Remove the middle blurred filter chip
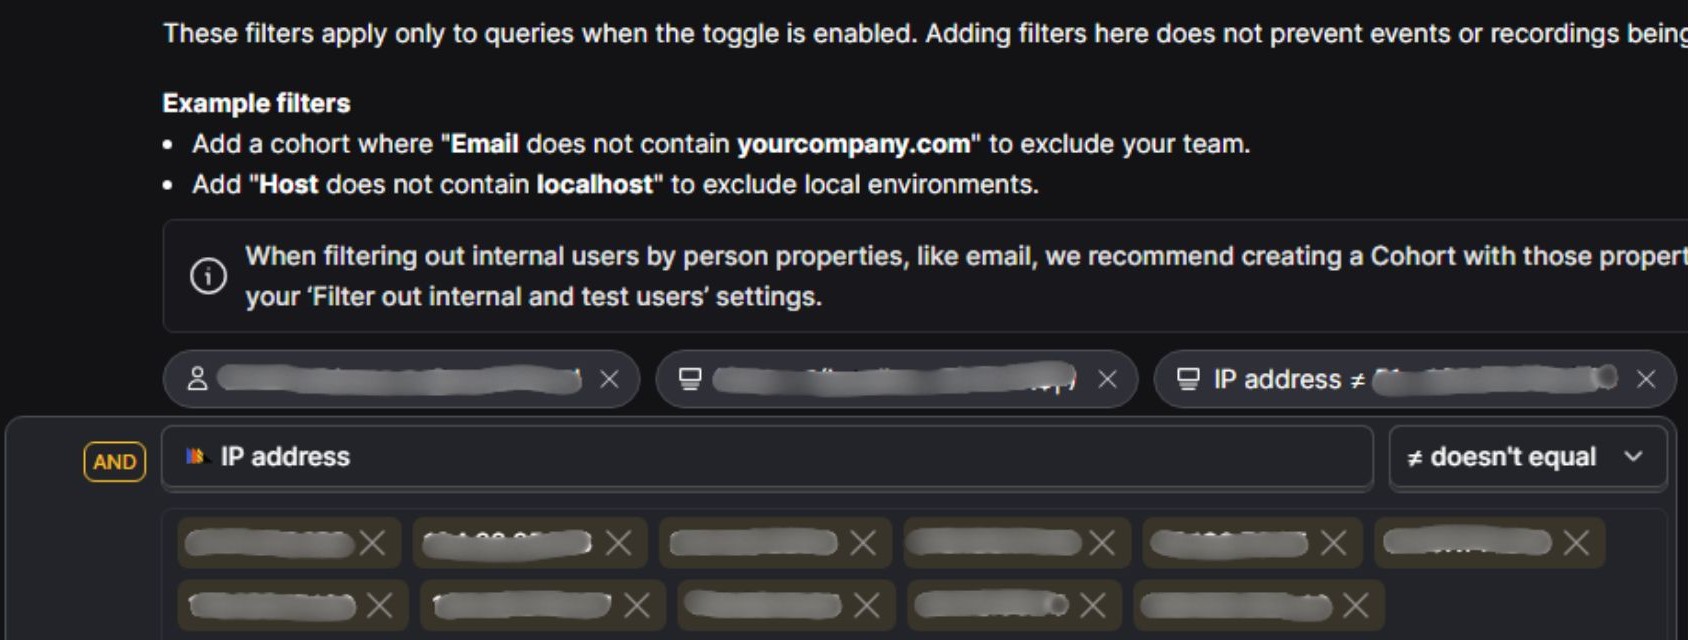This screenshot has height=640, width=1688. click(1107, 379)
